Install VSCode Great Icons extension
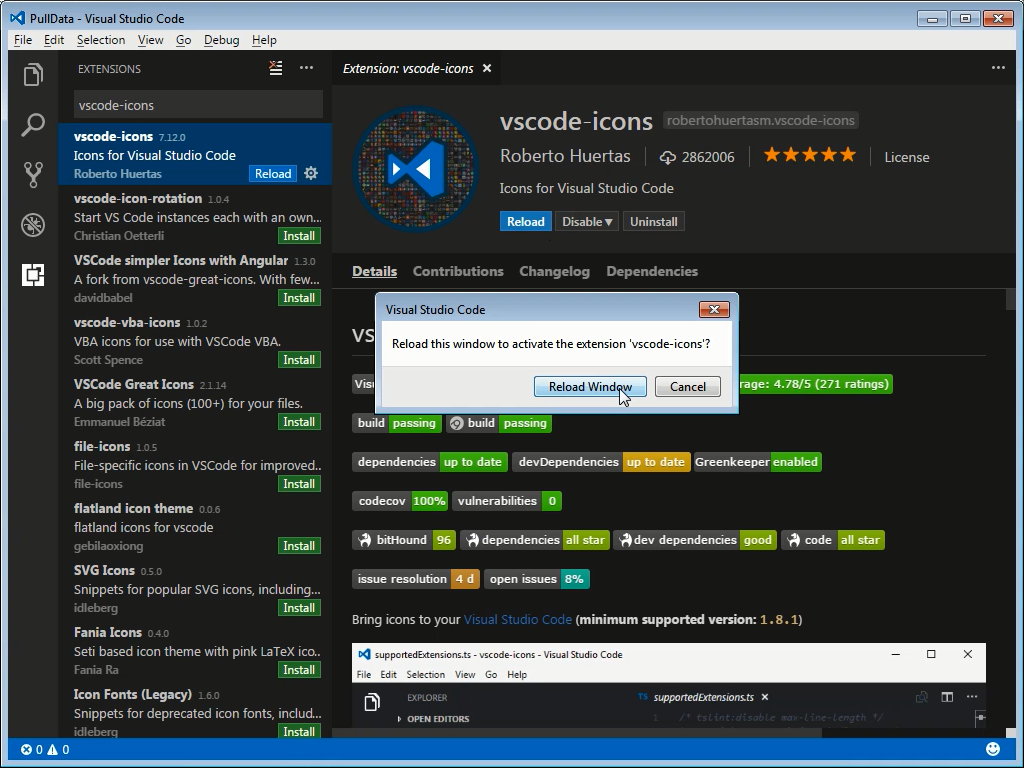This screenshot has height=768, width=1024. point(299,422)
